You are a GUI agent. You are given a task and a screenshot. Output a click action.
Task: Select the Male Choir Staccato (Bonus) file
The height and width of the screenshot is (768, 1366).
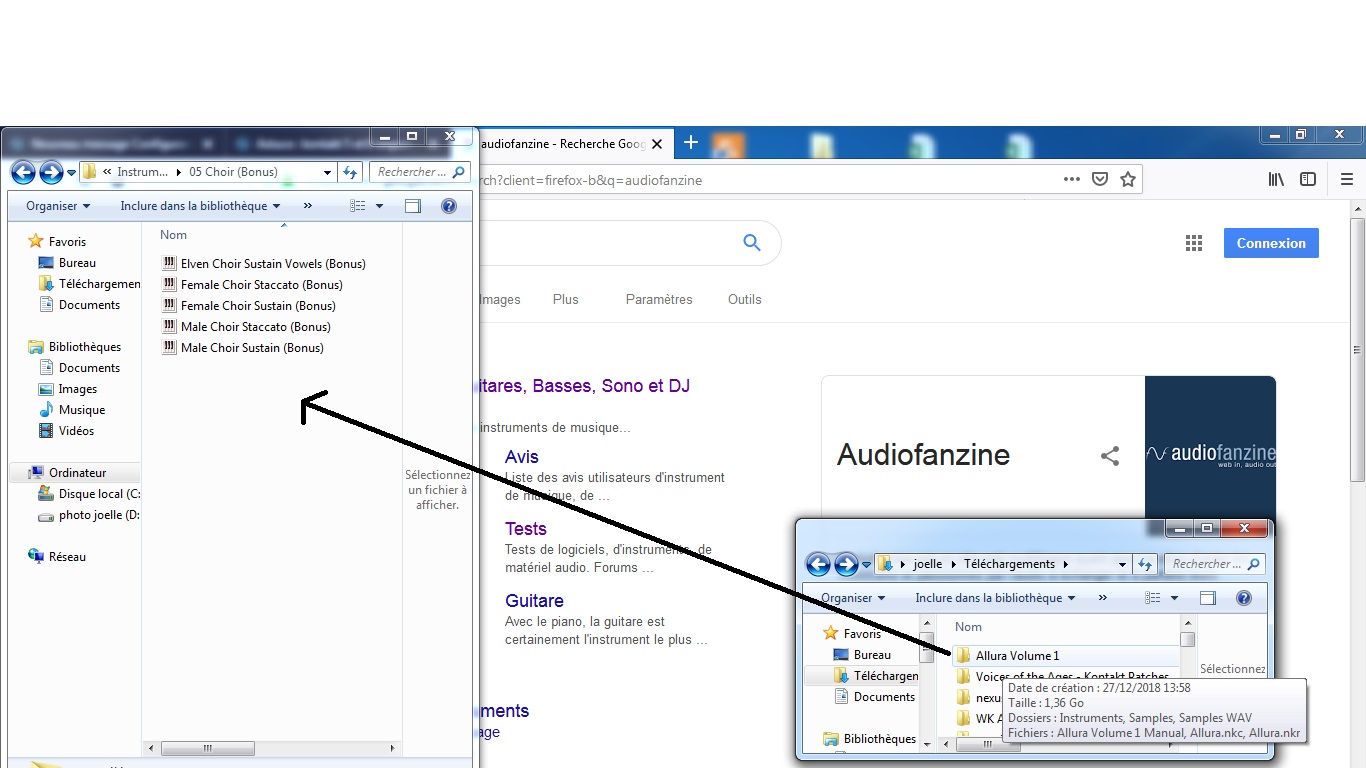pyautogui.click(x=247, y=327)
